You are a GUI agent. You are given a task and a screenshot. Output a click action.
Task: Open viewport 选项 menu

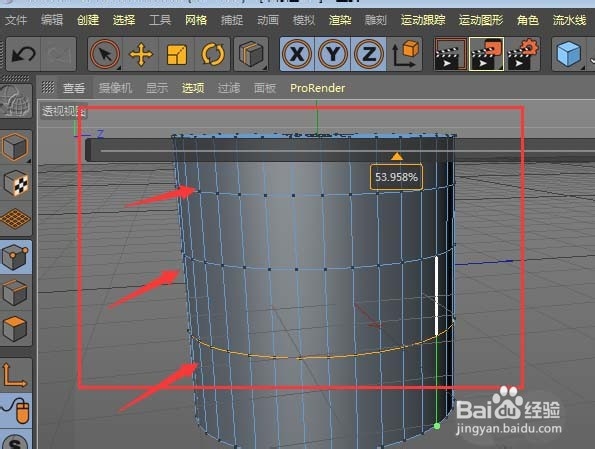pos(193,88)
